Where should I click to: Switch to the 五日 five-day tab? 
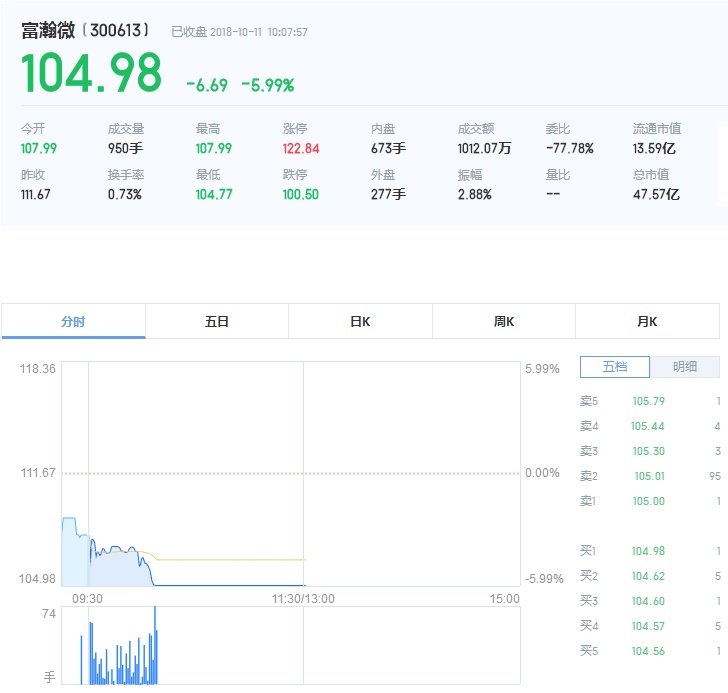(x=217, y=321)
